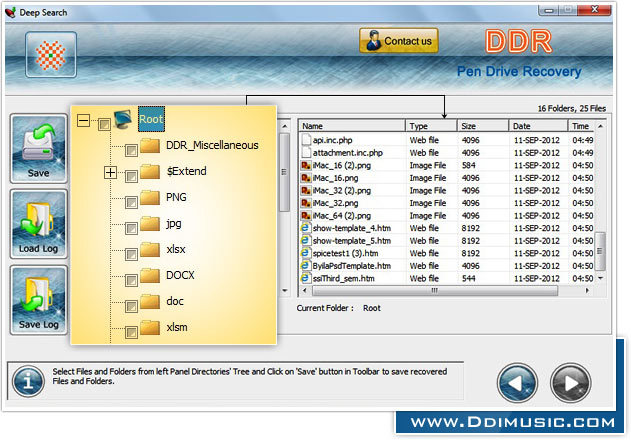
Task: Select DDR_Miscellaneous in the directory tree
Action: coord(212,145)
